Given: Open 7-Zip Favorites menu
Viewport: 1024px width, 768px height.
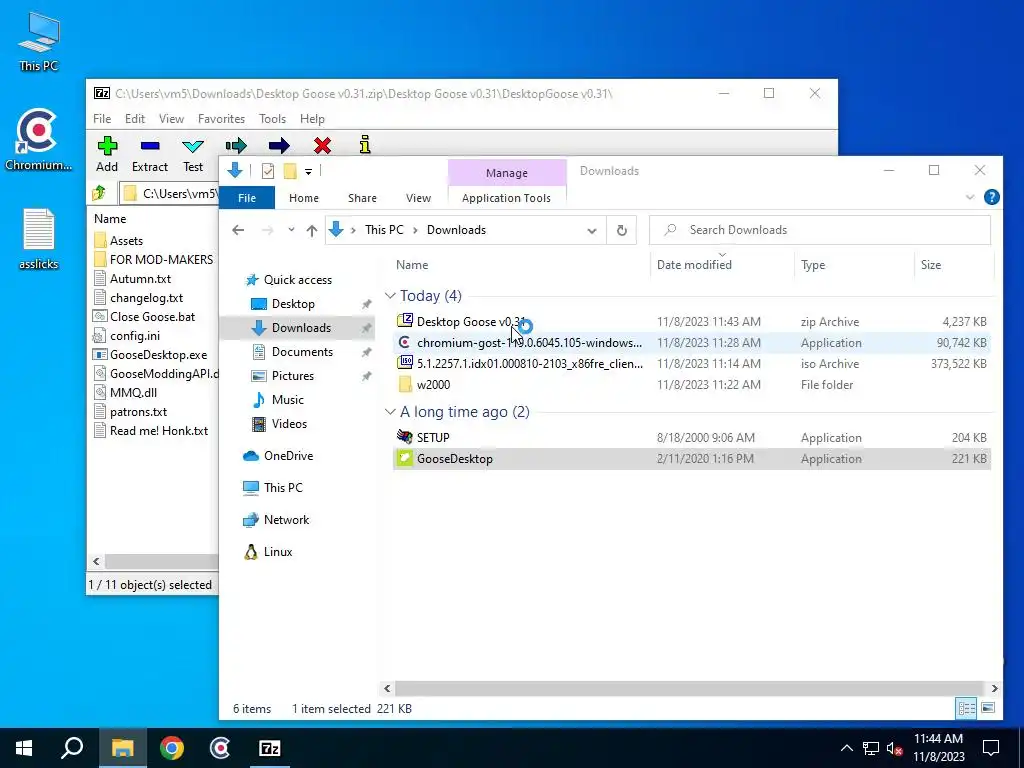Looking at the screenshot, I should click(221, 119).
